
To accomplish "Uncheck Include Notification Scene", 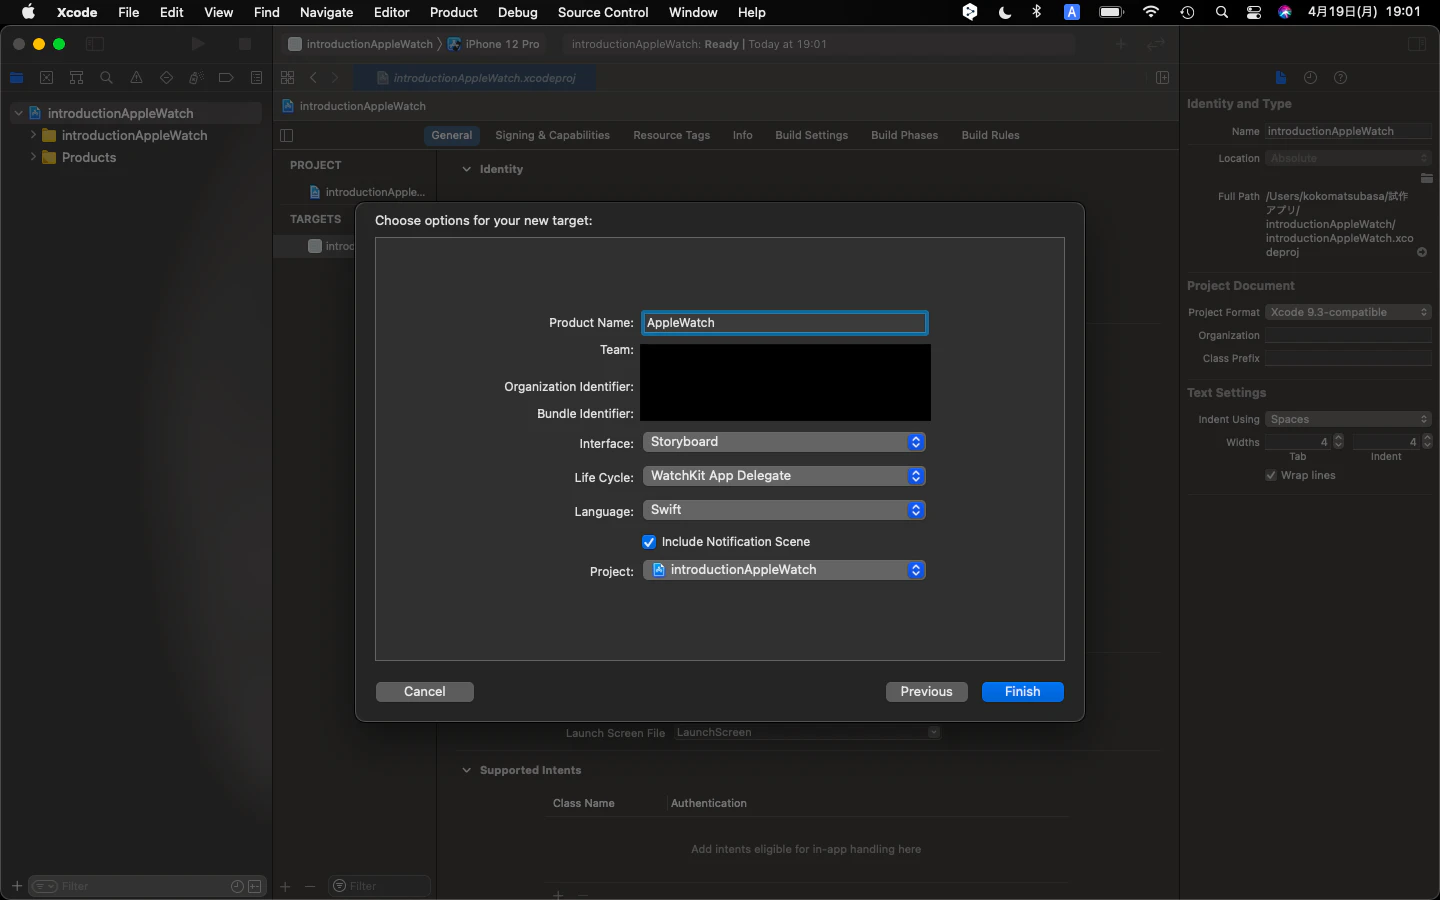I will point(649,542).
